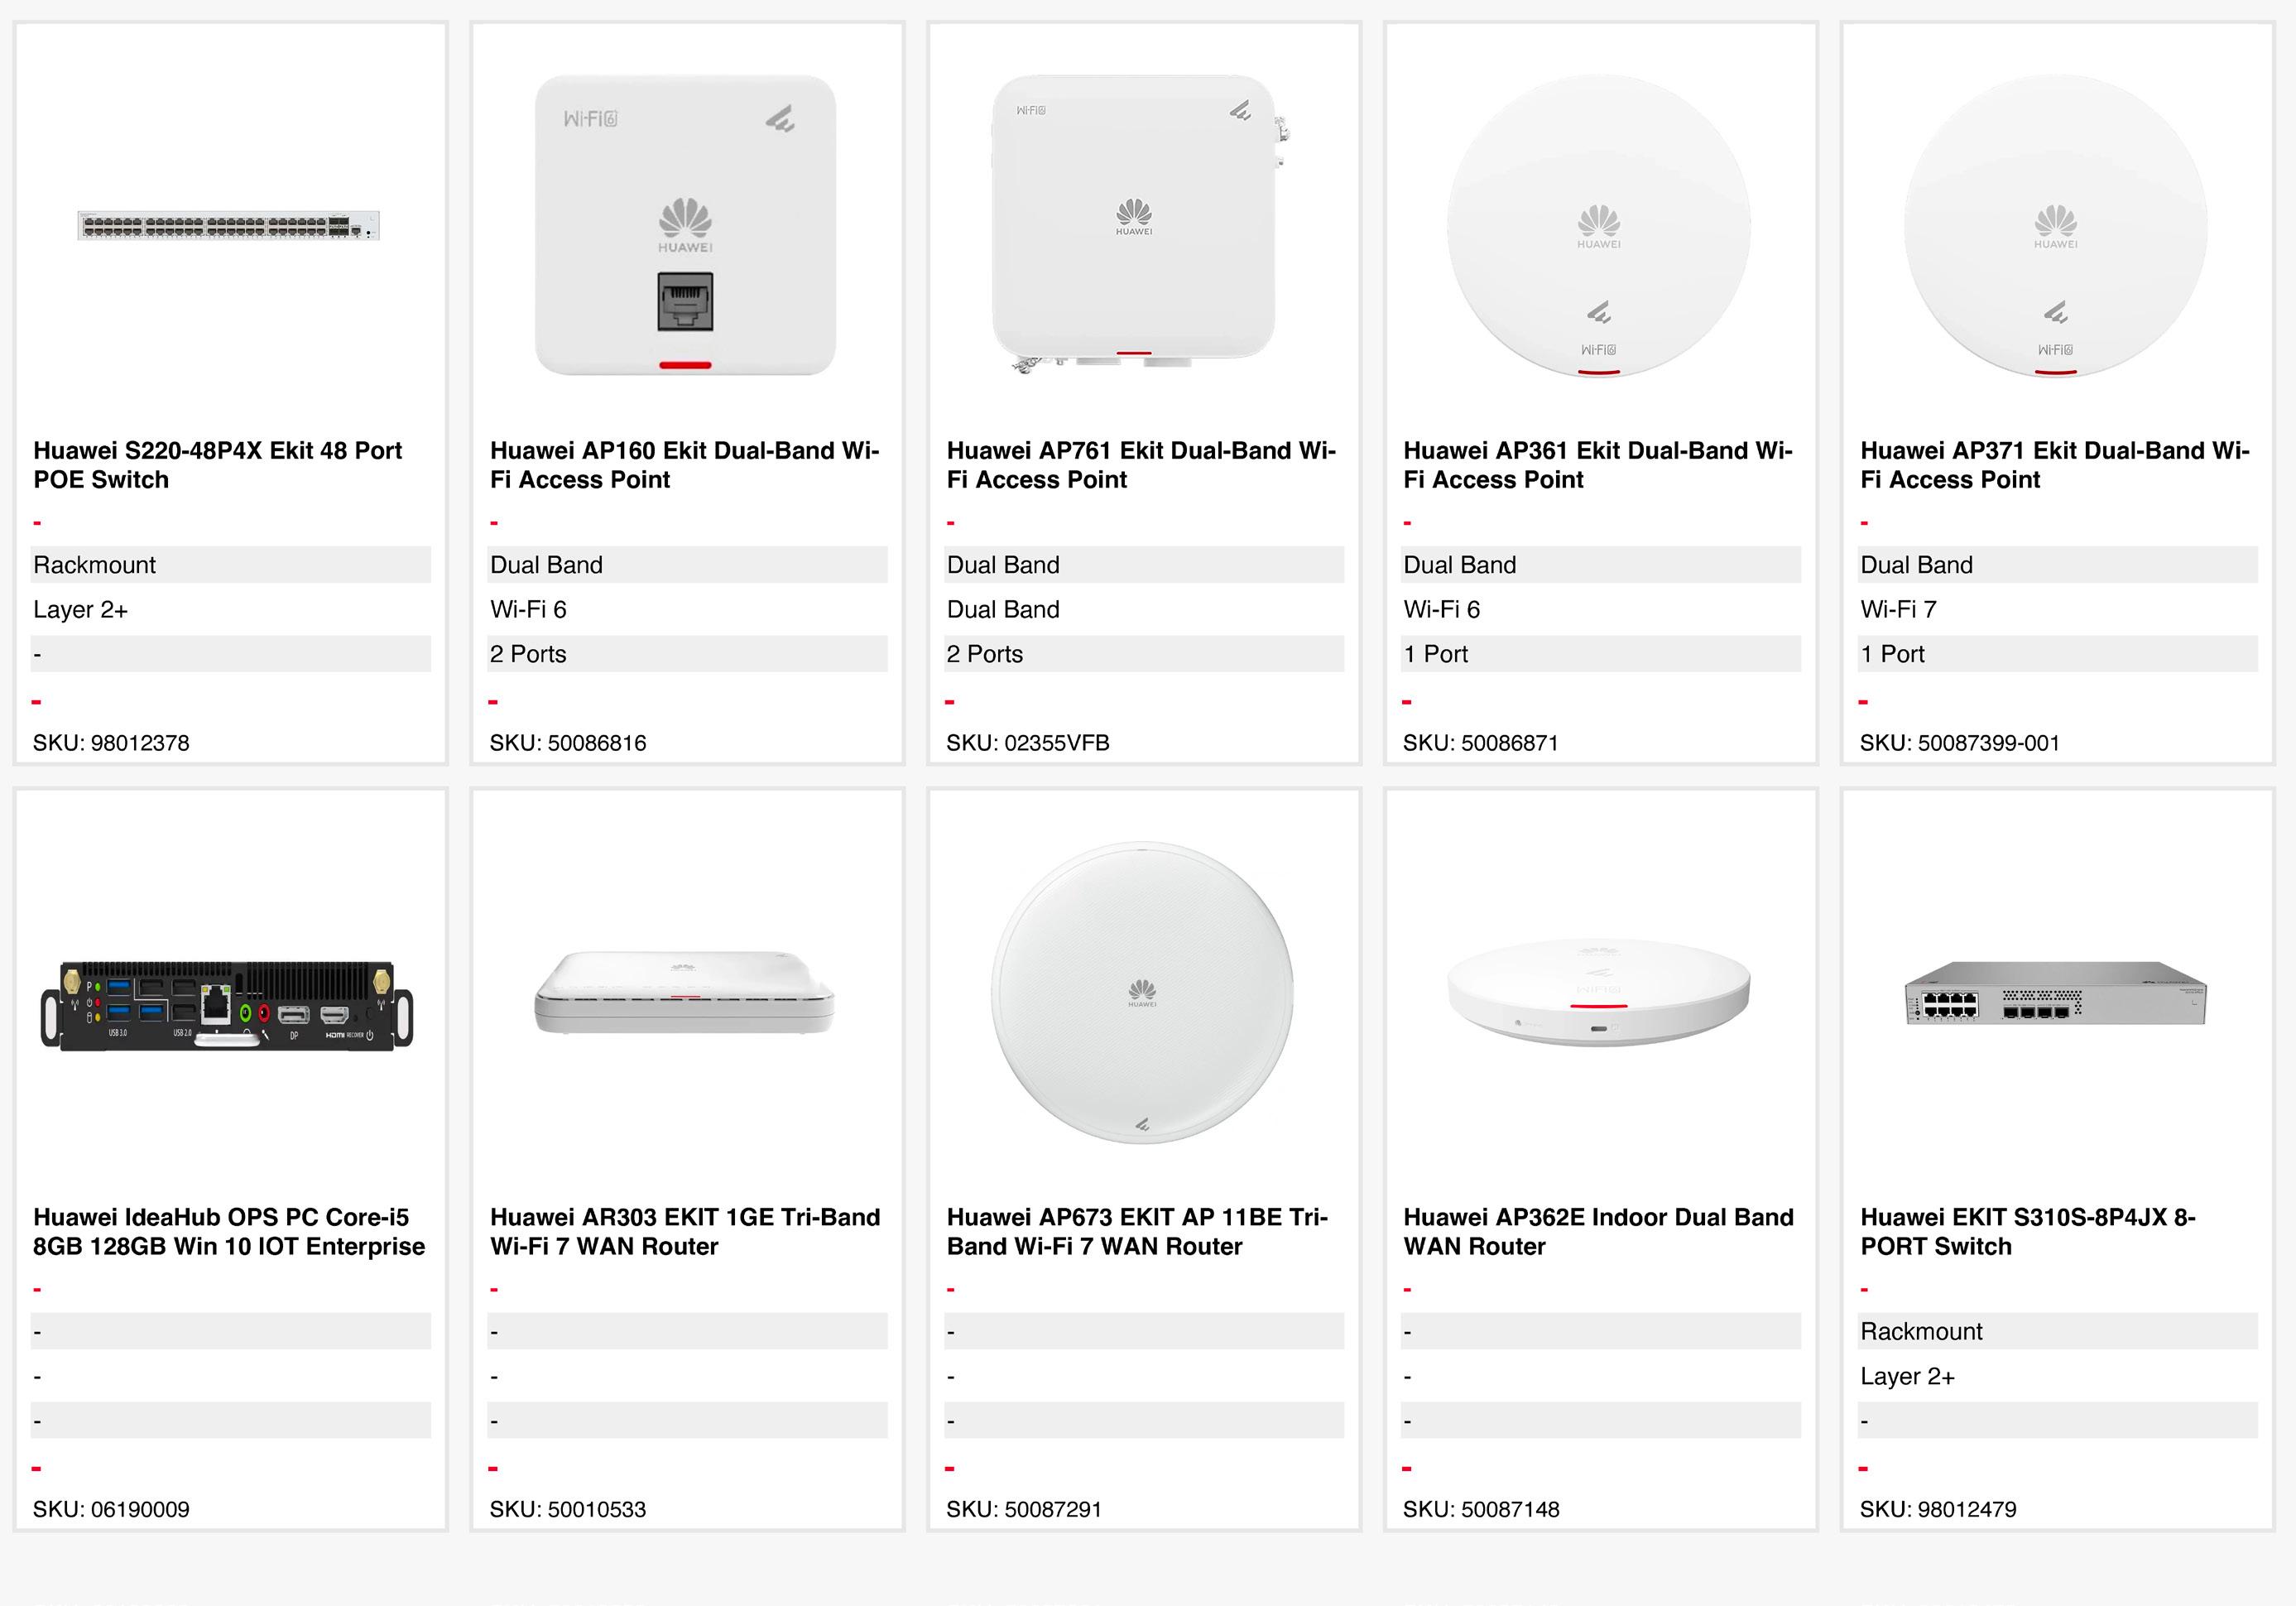This screenshot has width=2296, height=1606.
Task: Click the S220-48P4X 48 Port switch image
Action: pyautogui.click(x=229, y=226)
